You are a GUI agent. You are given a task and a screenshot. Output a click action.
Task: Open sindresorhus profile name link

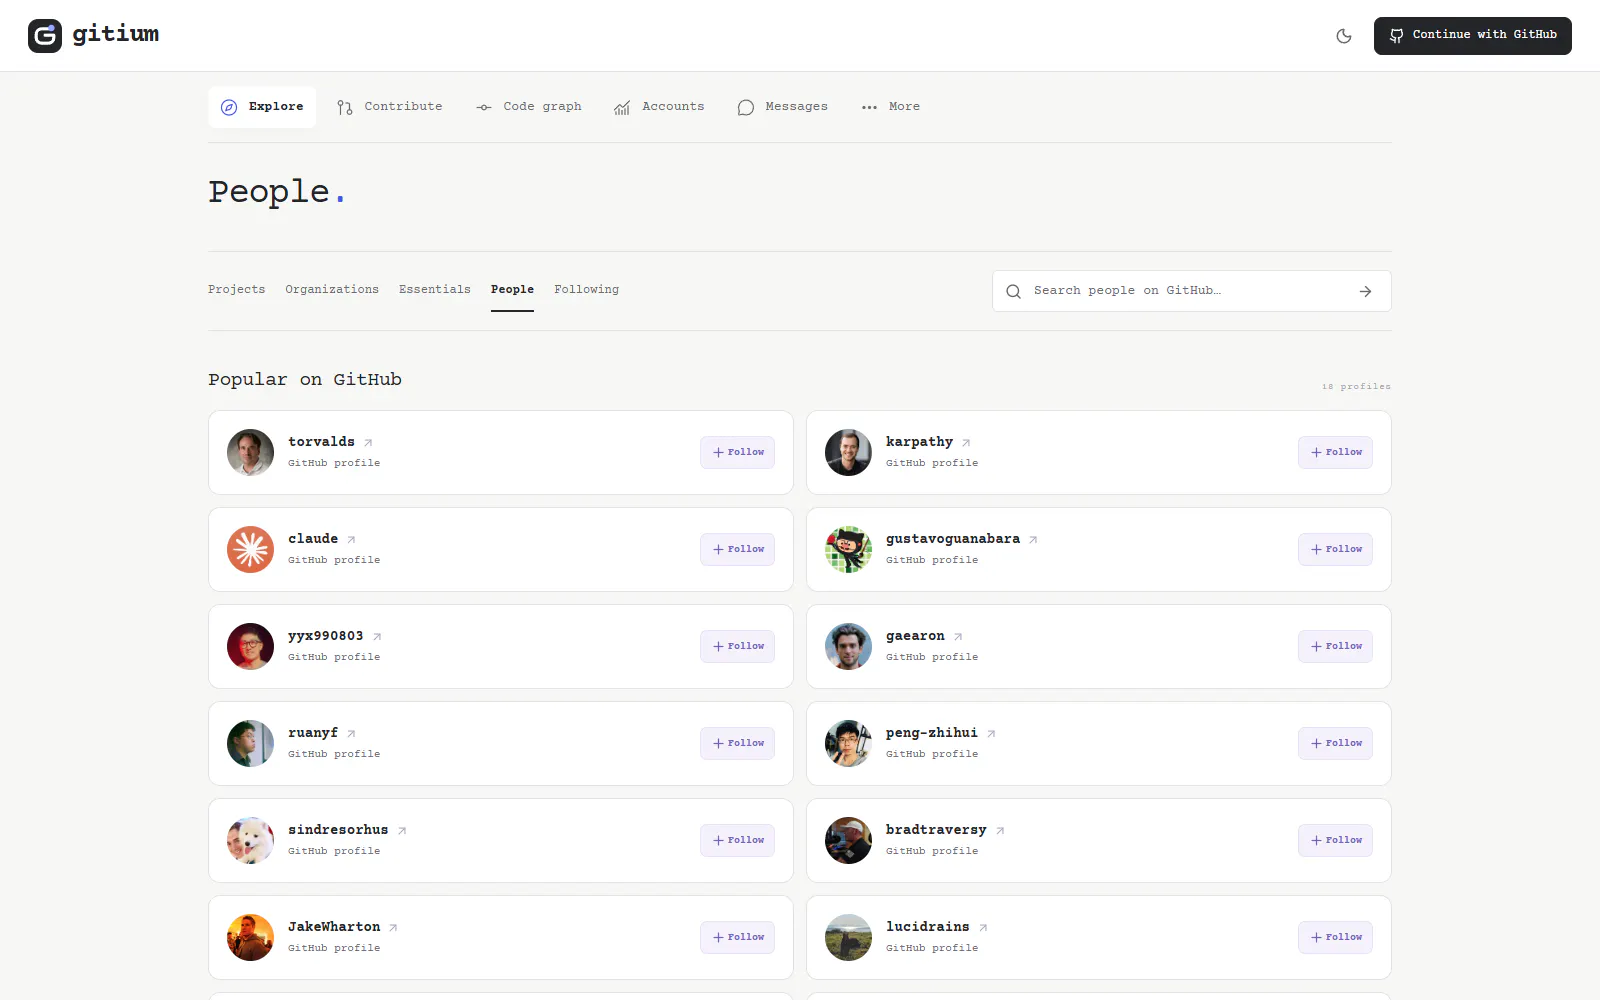click(338, 830)
